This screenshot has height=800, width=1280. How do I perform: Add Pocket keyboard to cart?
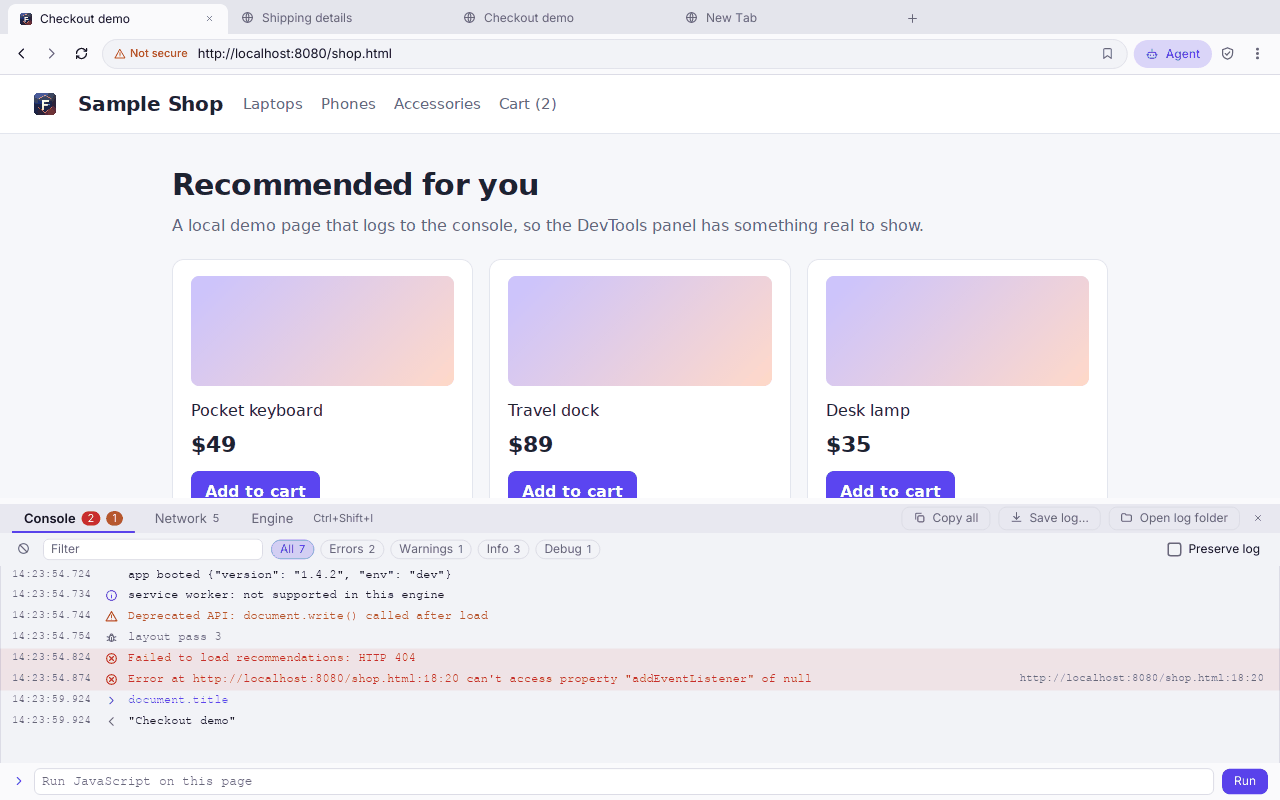(255, 485)
